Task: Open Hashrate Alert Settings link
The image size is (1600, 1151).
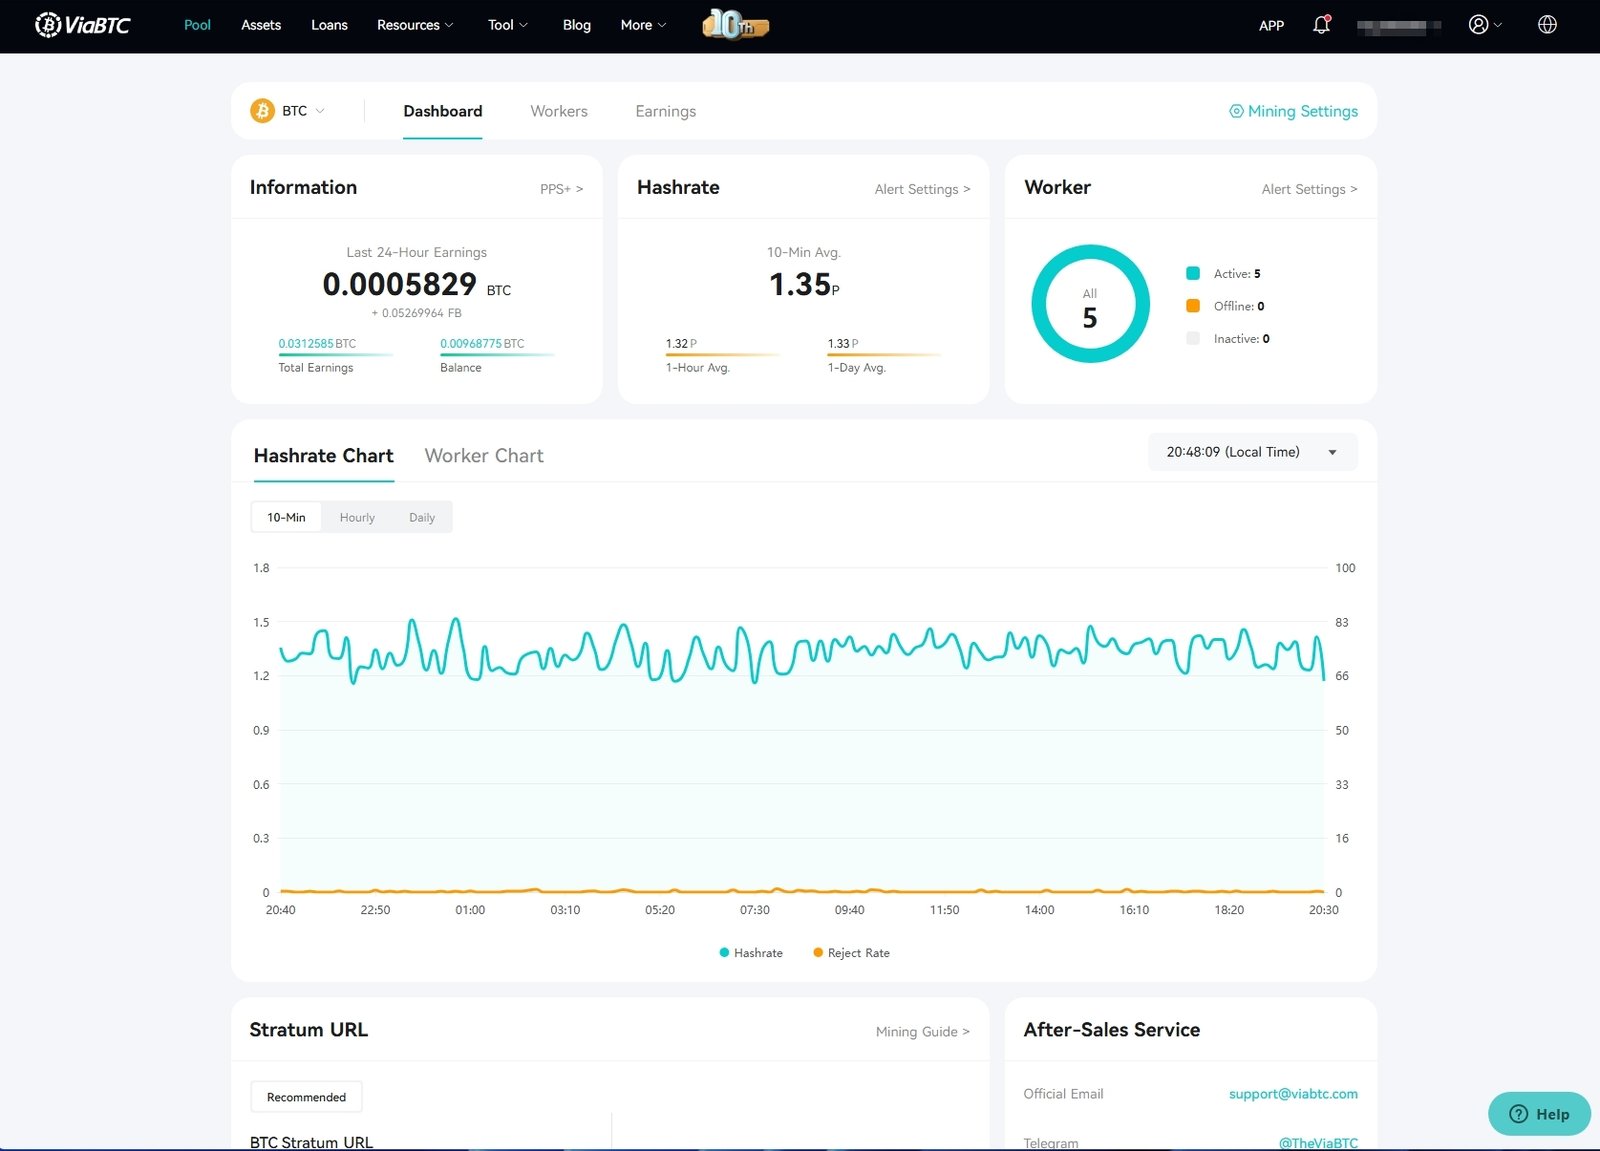Action: (x=922, y=189)
